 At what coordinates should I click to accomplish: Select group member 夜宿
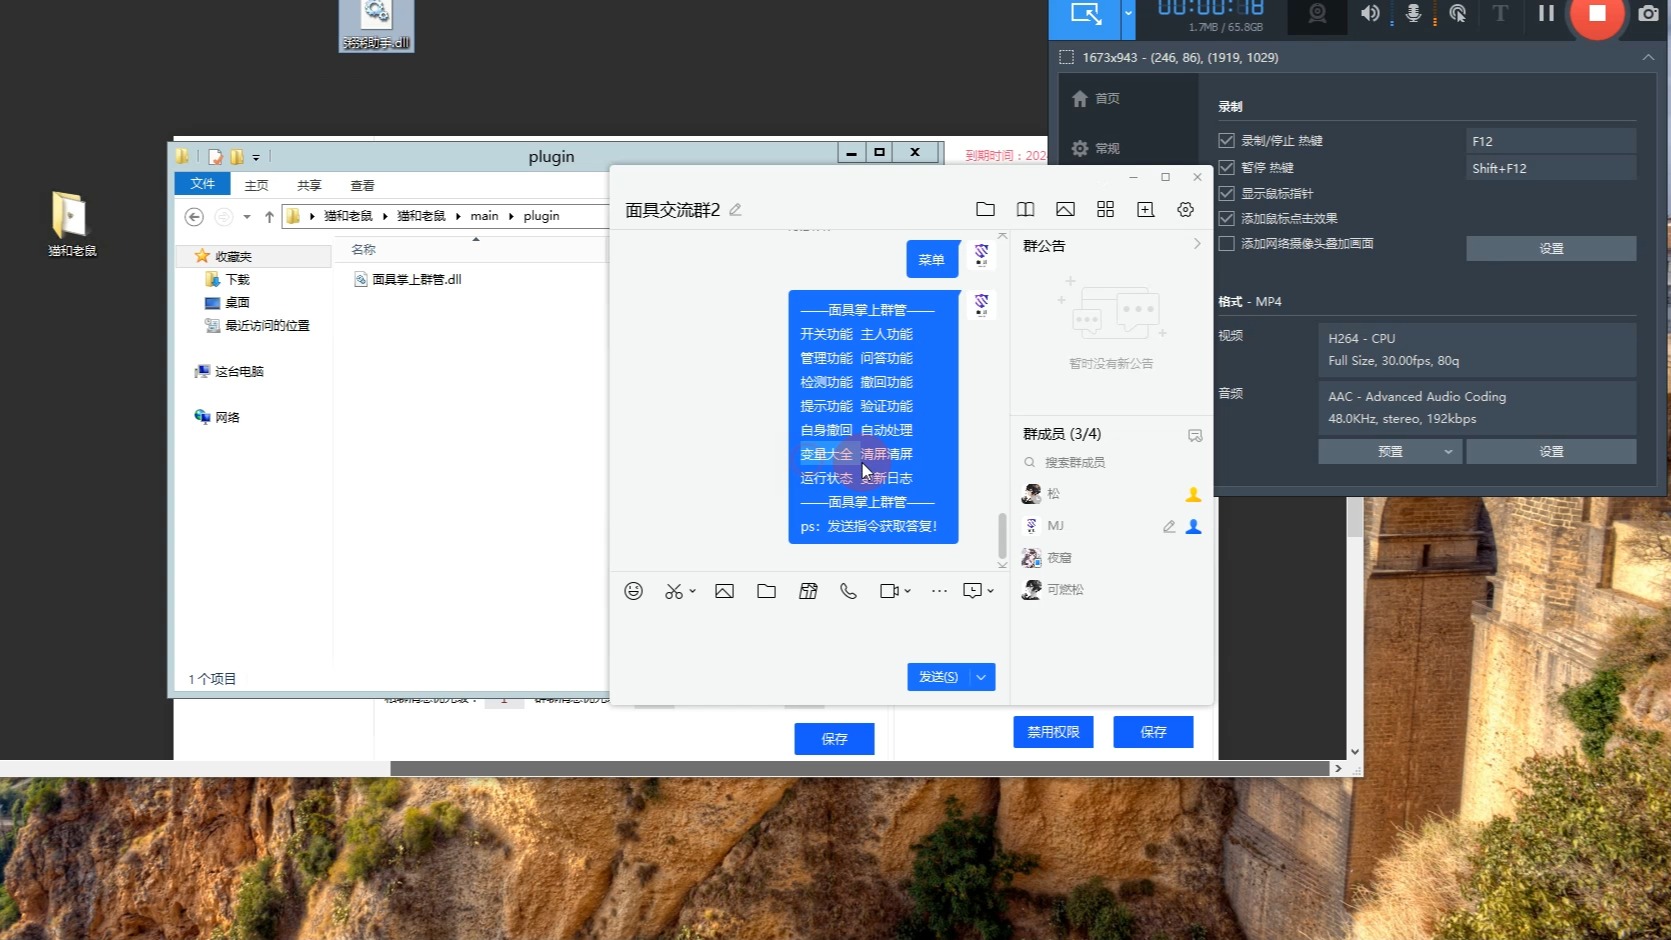click(x=1110, y=558)
